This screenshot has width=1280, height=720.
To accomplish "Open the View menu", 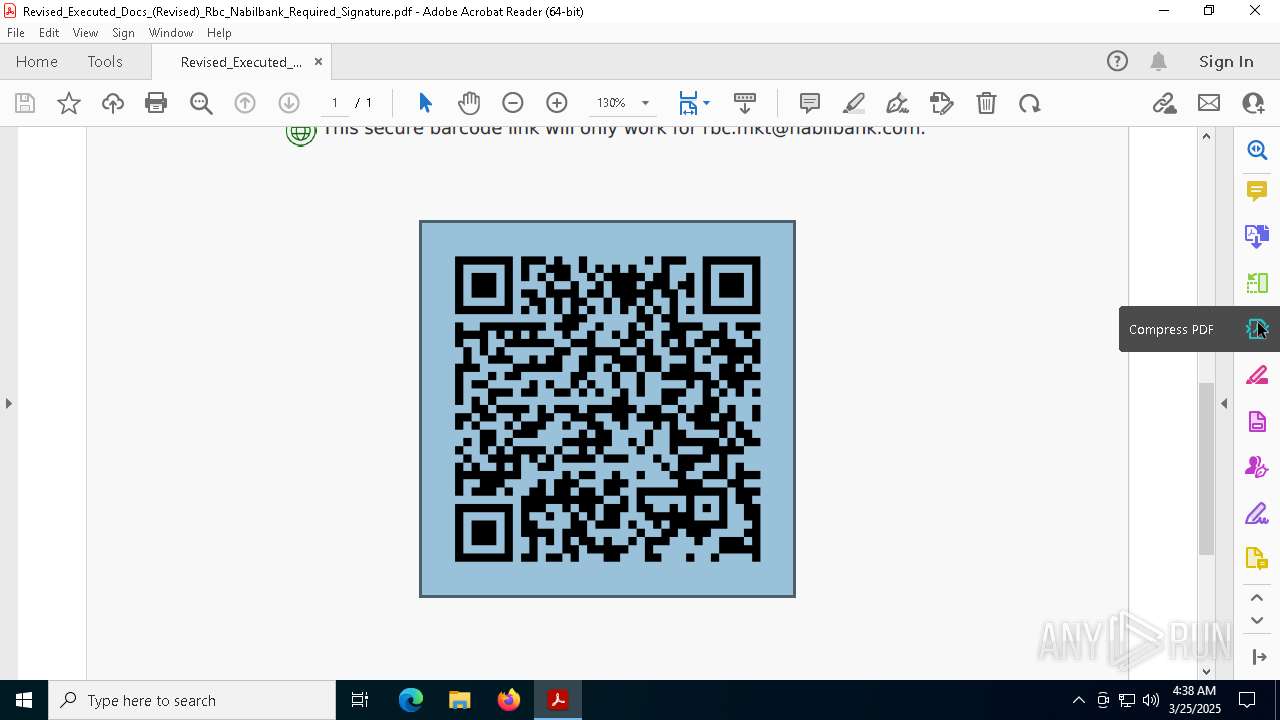I will click(86, 33).
